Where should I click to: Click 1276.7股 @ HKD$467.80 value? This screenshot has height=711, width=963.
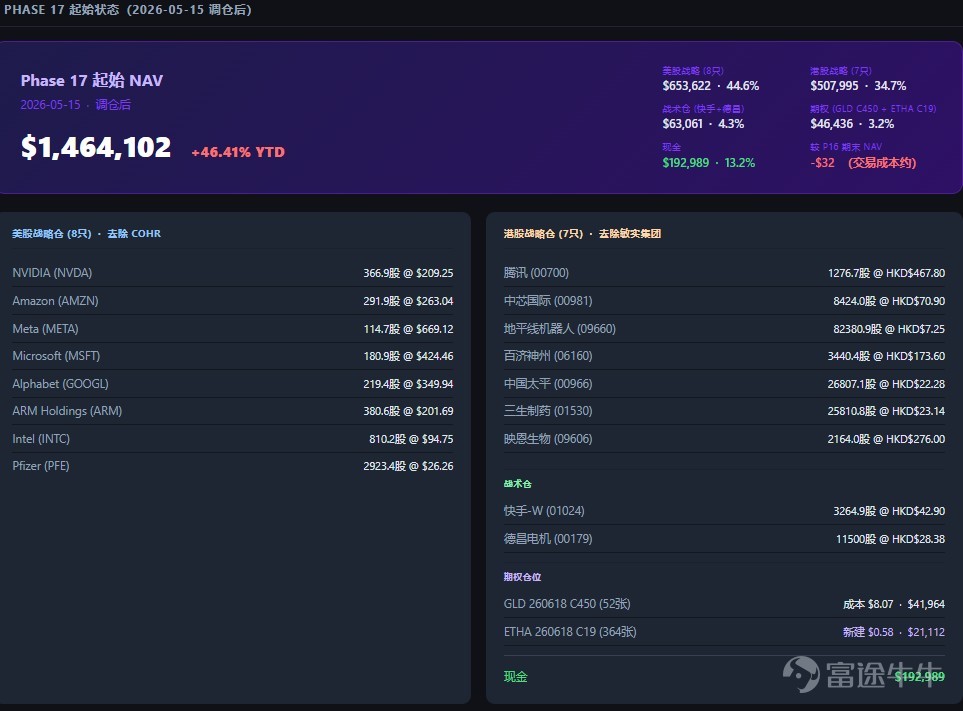pos(886,273)
